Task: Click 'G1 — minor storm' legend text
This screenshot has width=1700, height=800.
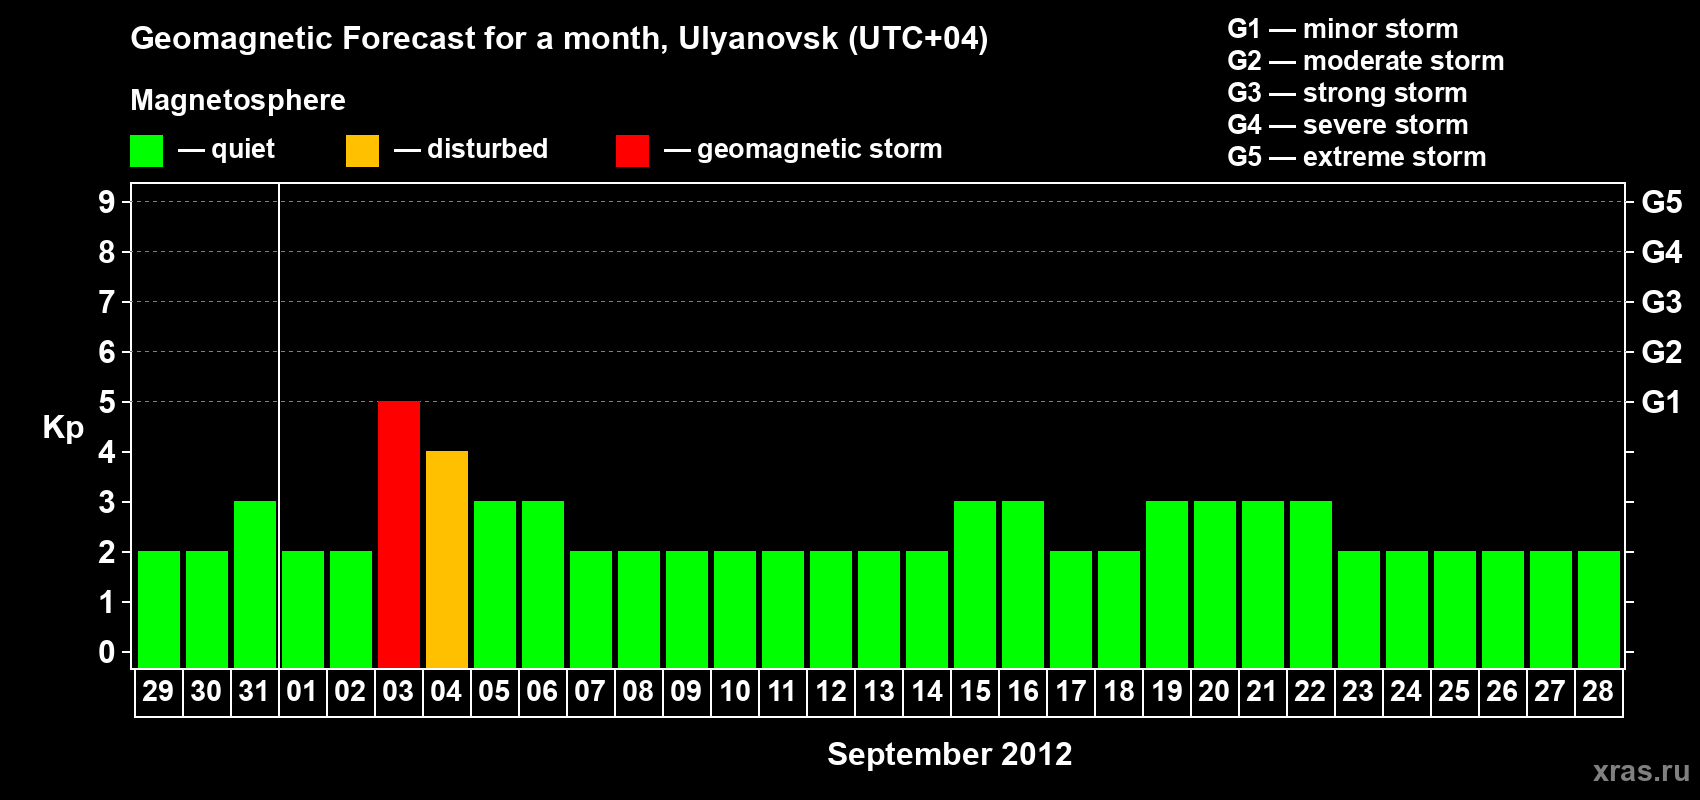Action: (1343, 29)
